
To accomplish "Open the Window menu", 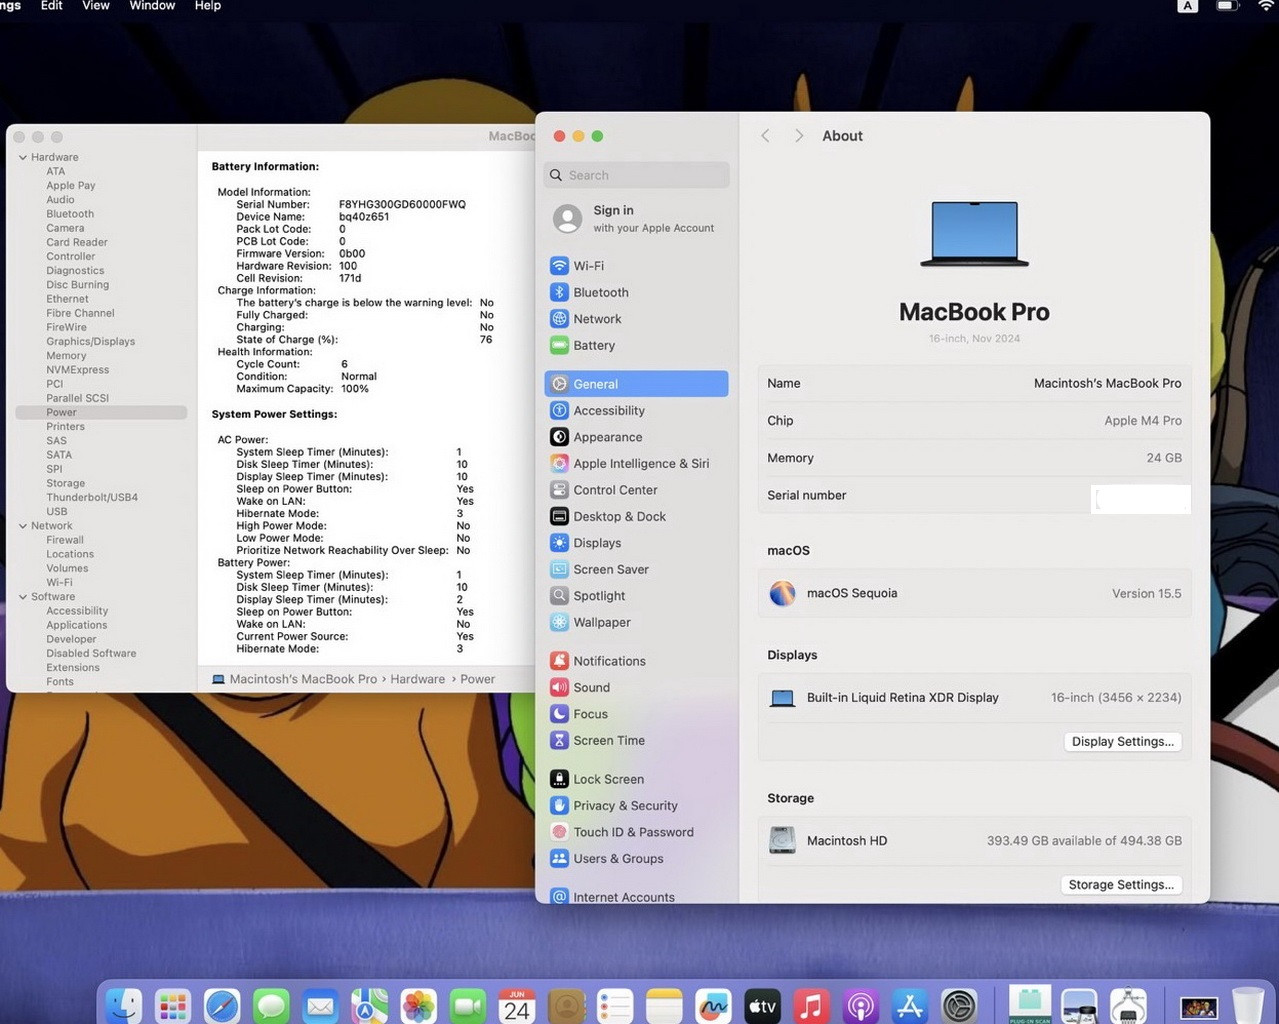I will pos(152,6).
